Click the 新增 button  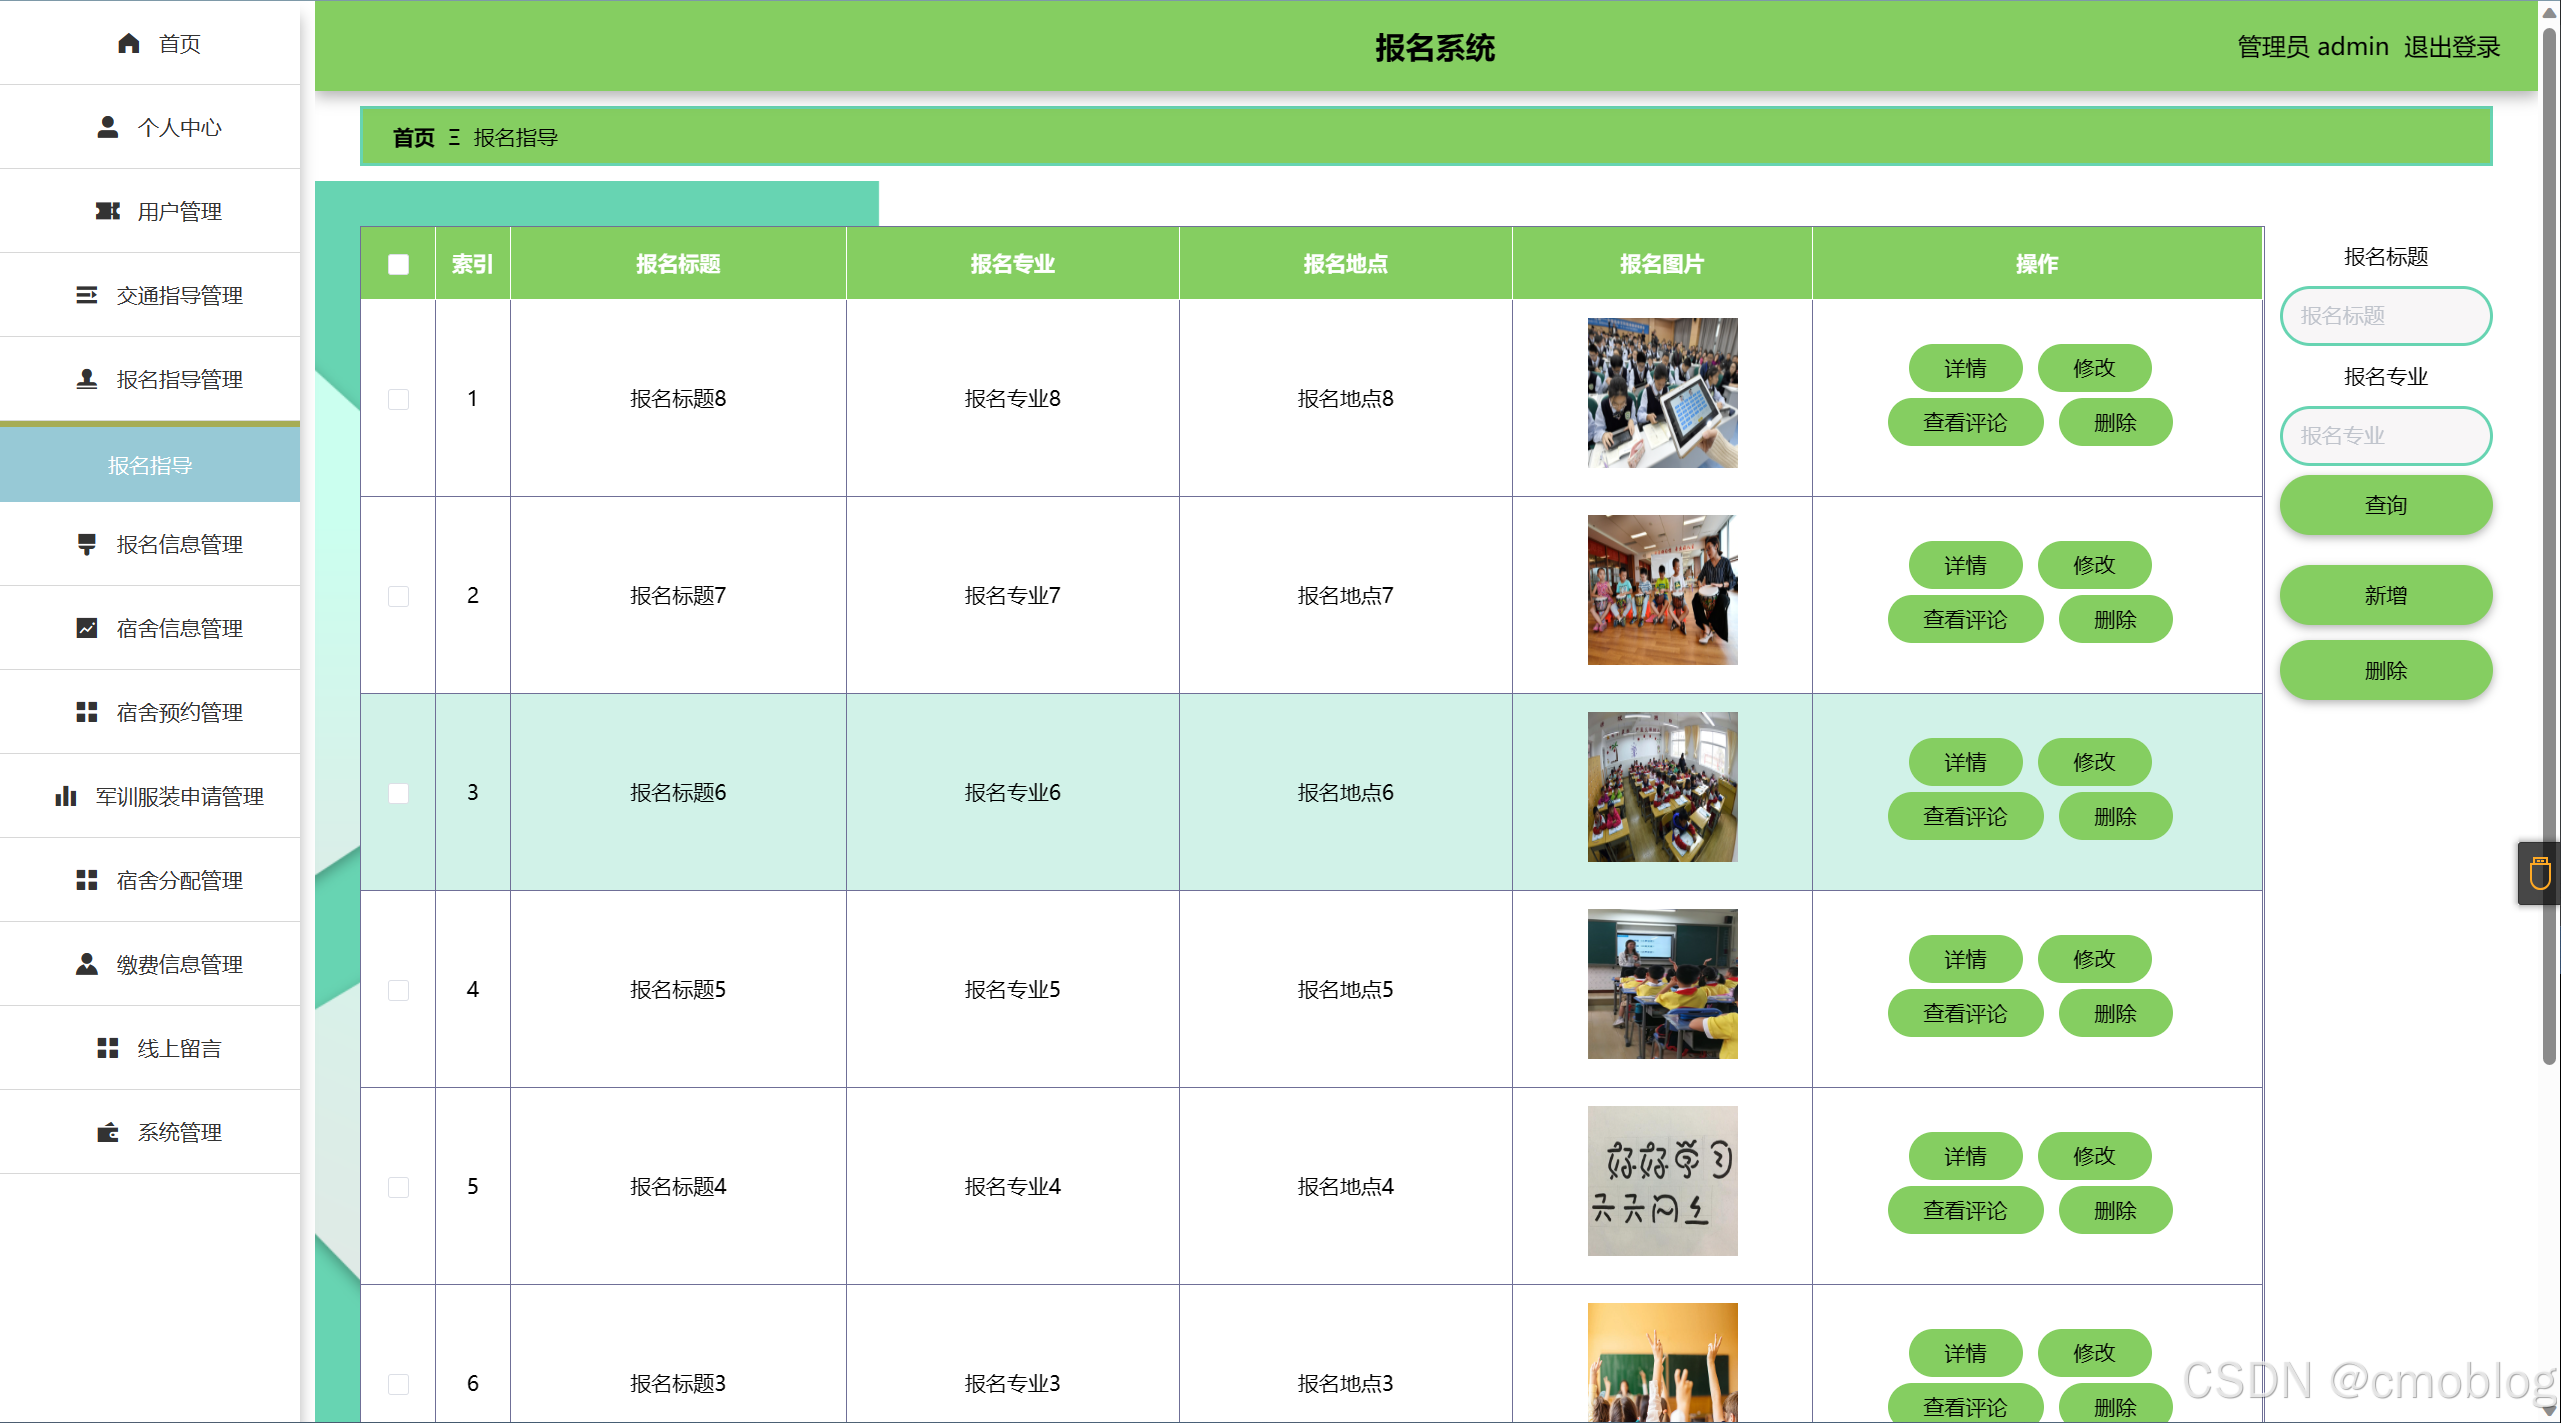[x=2385, y=595]
